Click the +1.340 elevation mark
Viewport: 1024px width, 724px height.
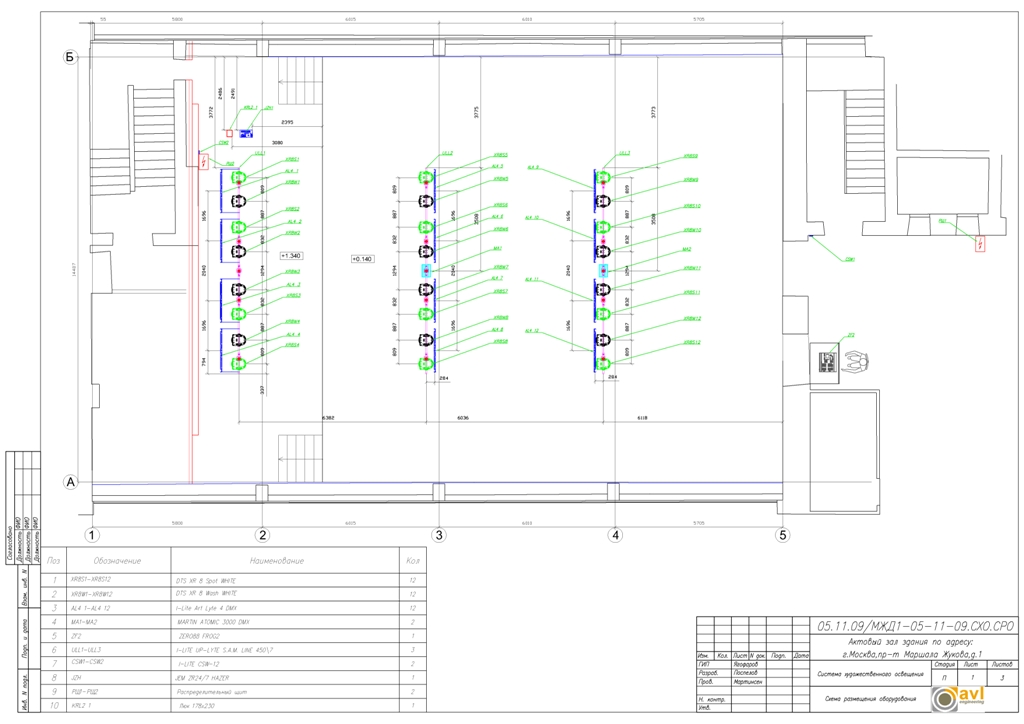pyautogui.click(x=291, y=256)
